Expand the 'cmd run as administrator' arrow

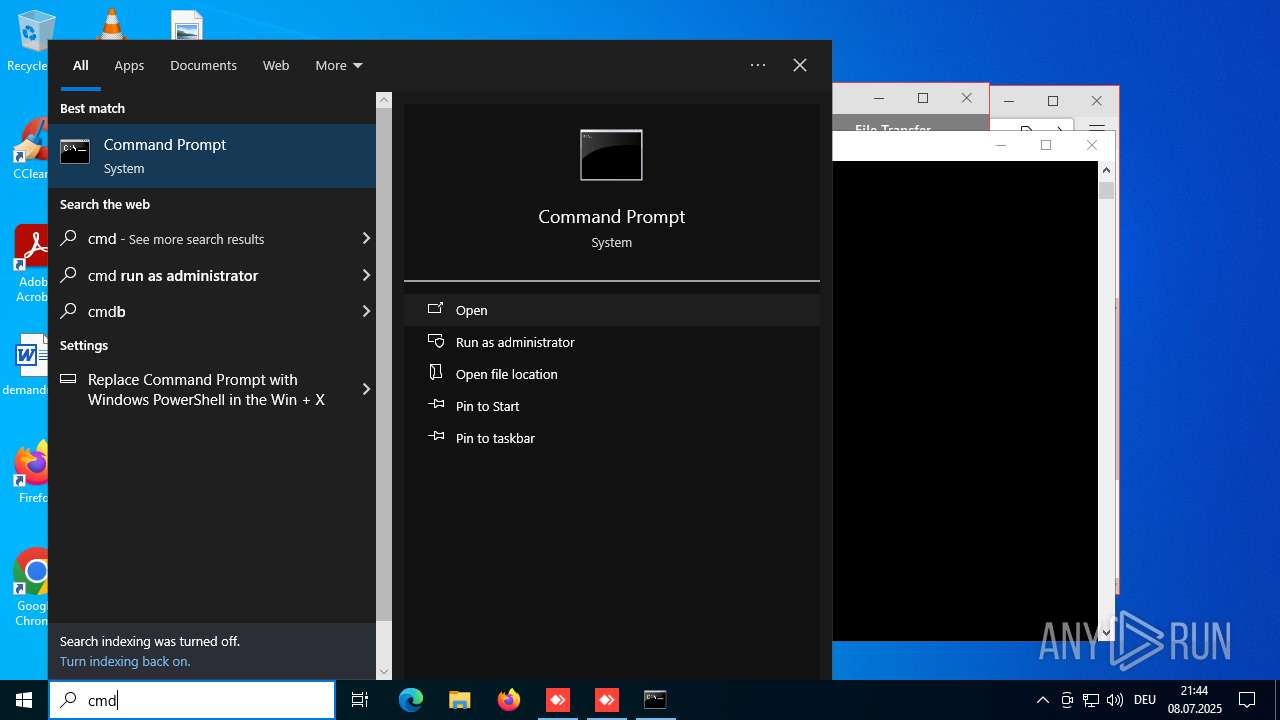coord(366,275)
